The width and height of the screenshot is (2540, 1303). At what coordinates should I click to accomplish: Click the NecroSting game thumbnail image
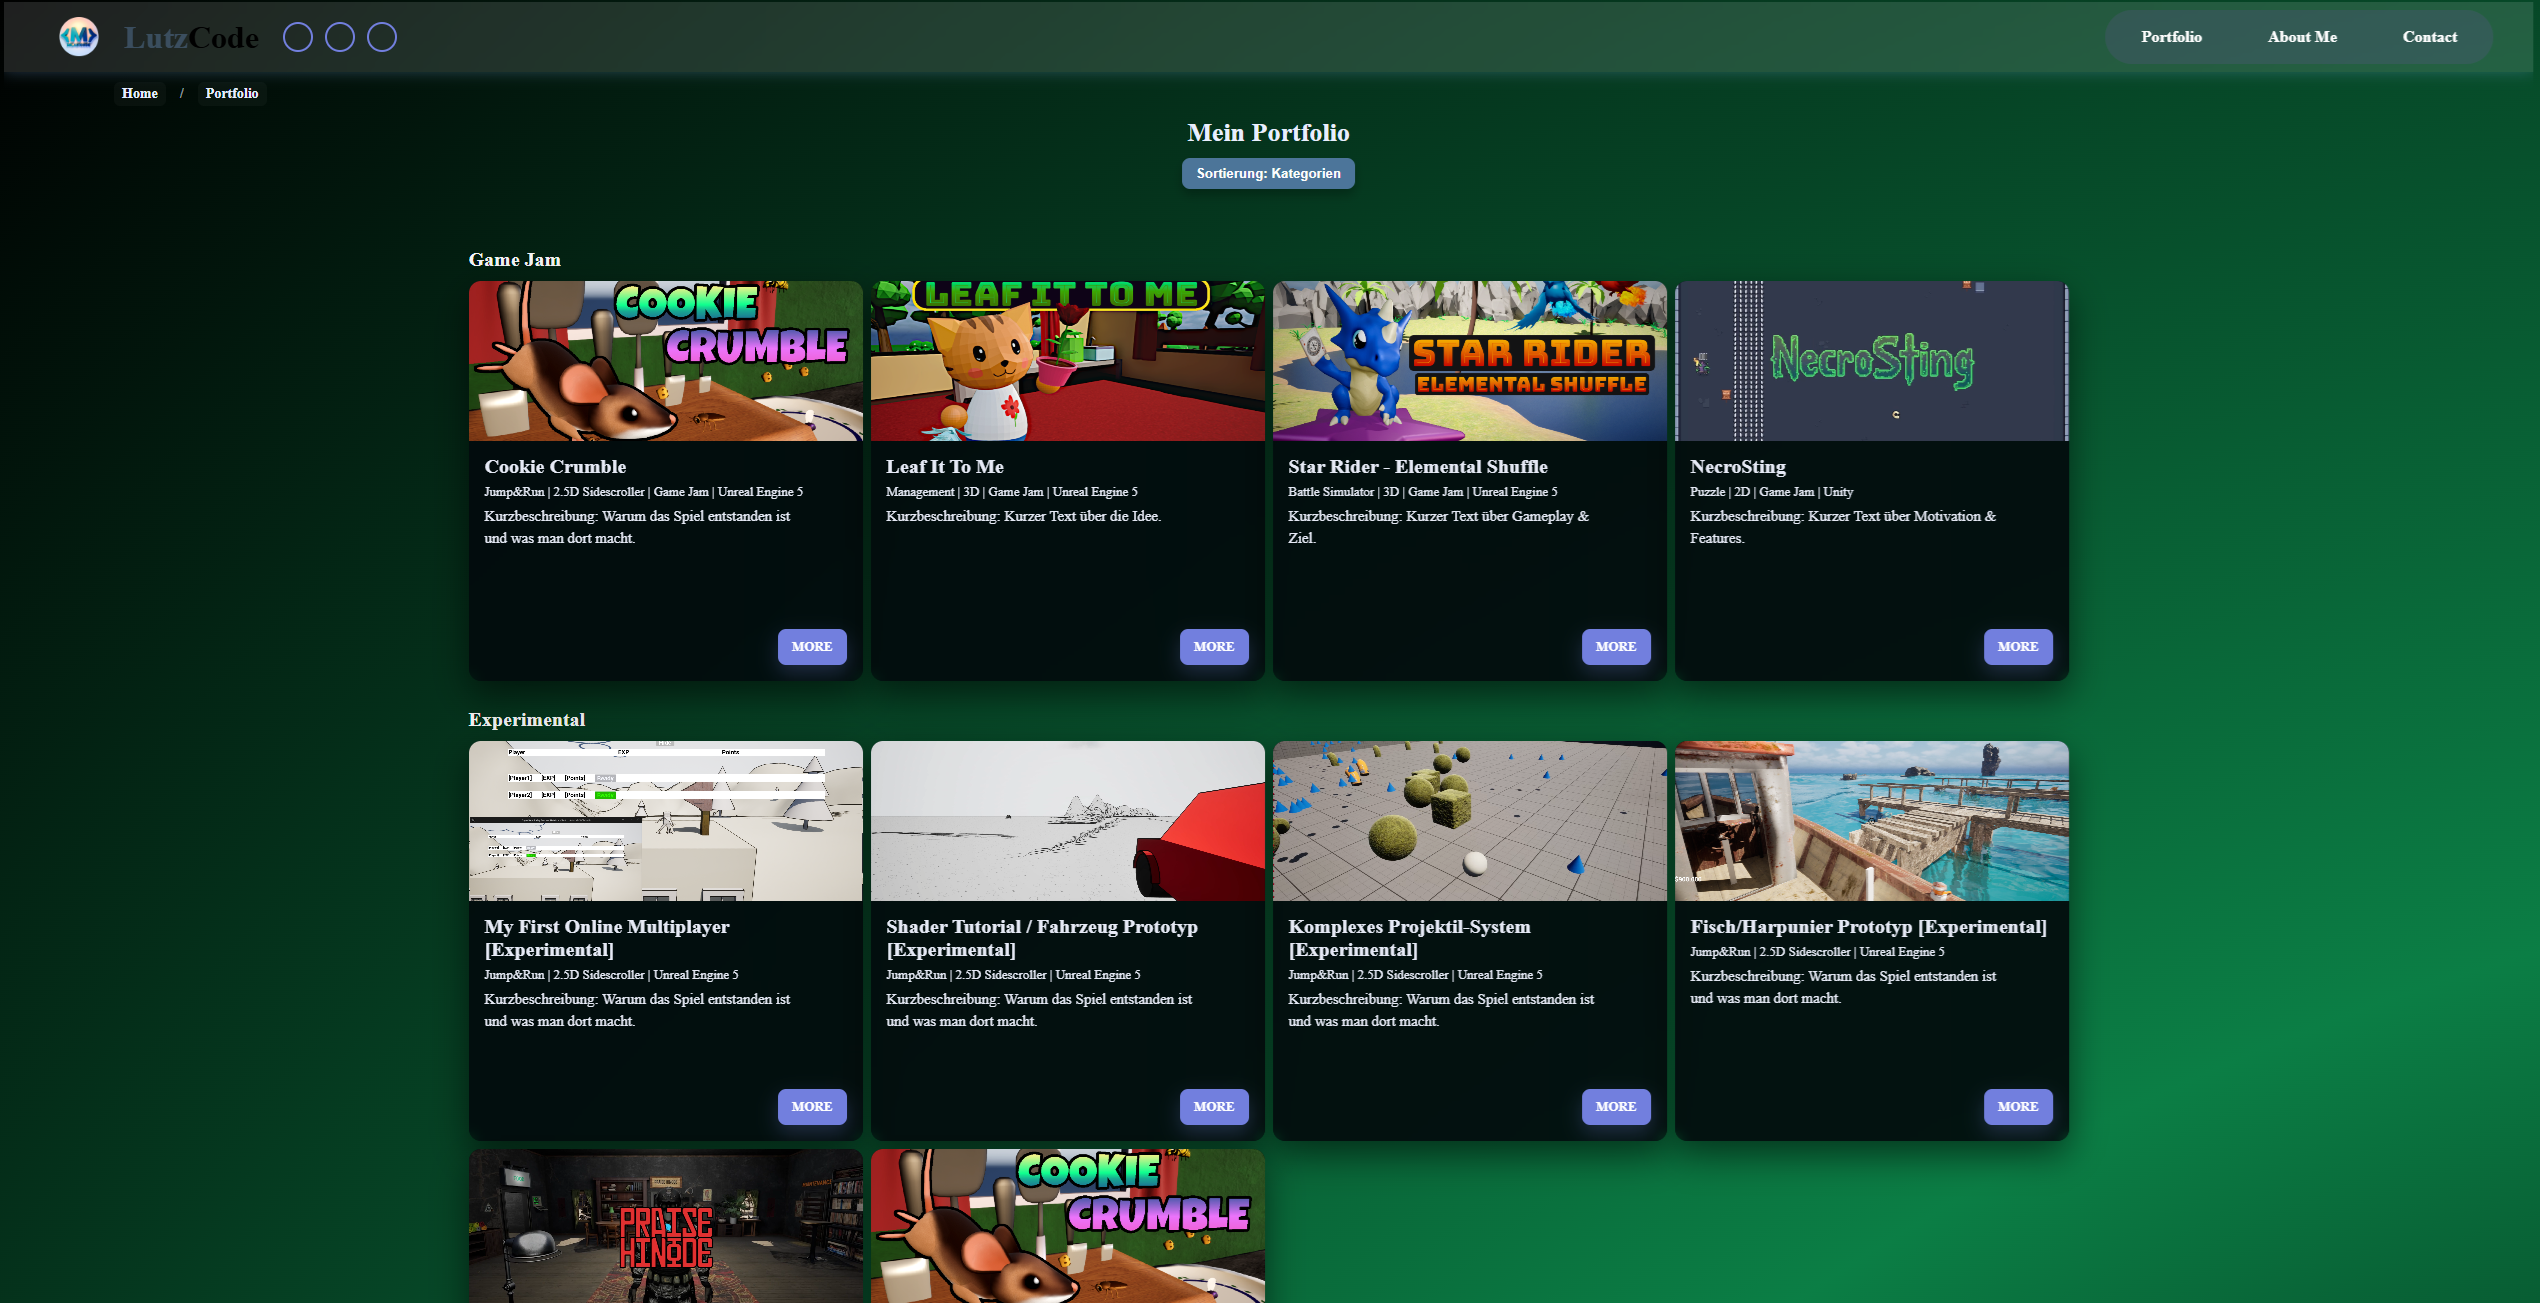[x=1871, y=361]
